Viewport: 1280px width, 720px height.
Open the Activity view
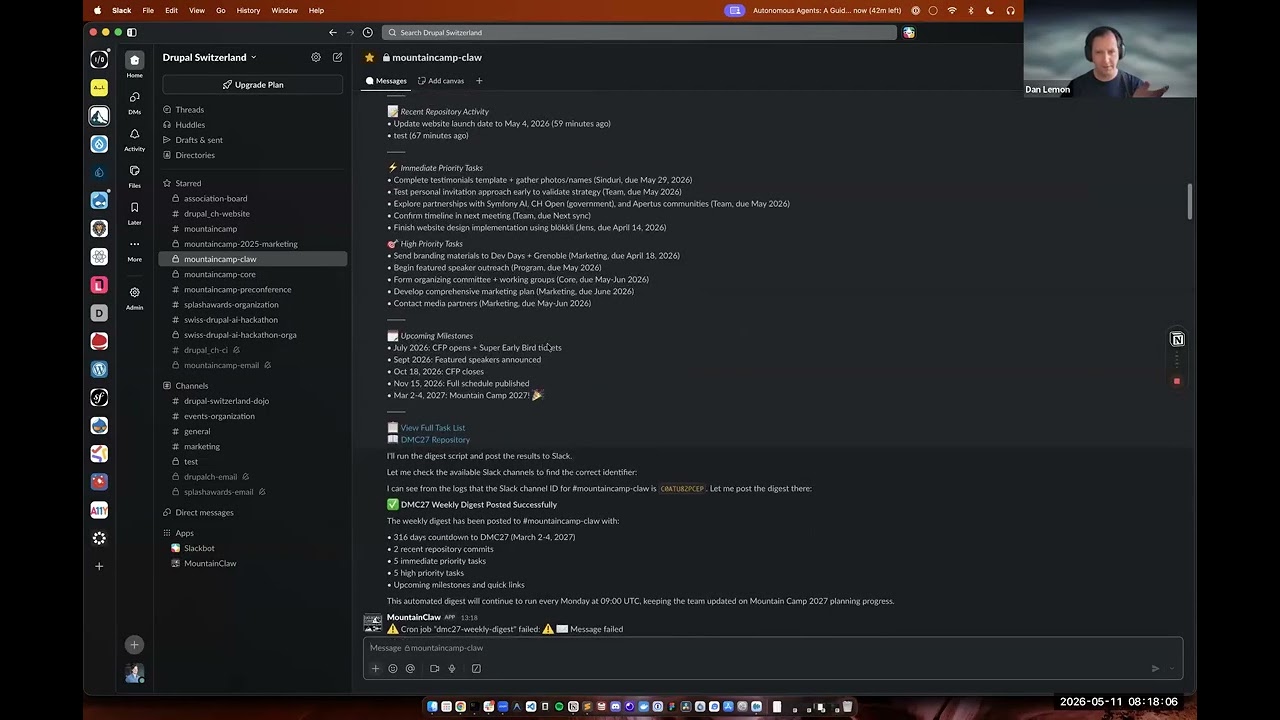pos(134,138)
